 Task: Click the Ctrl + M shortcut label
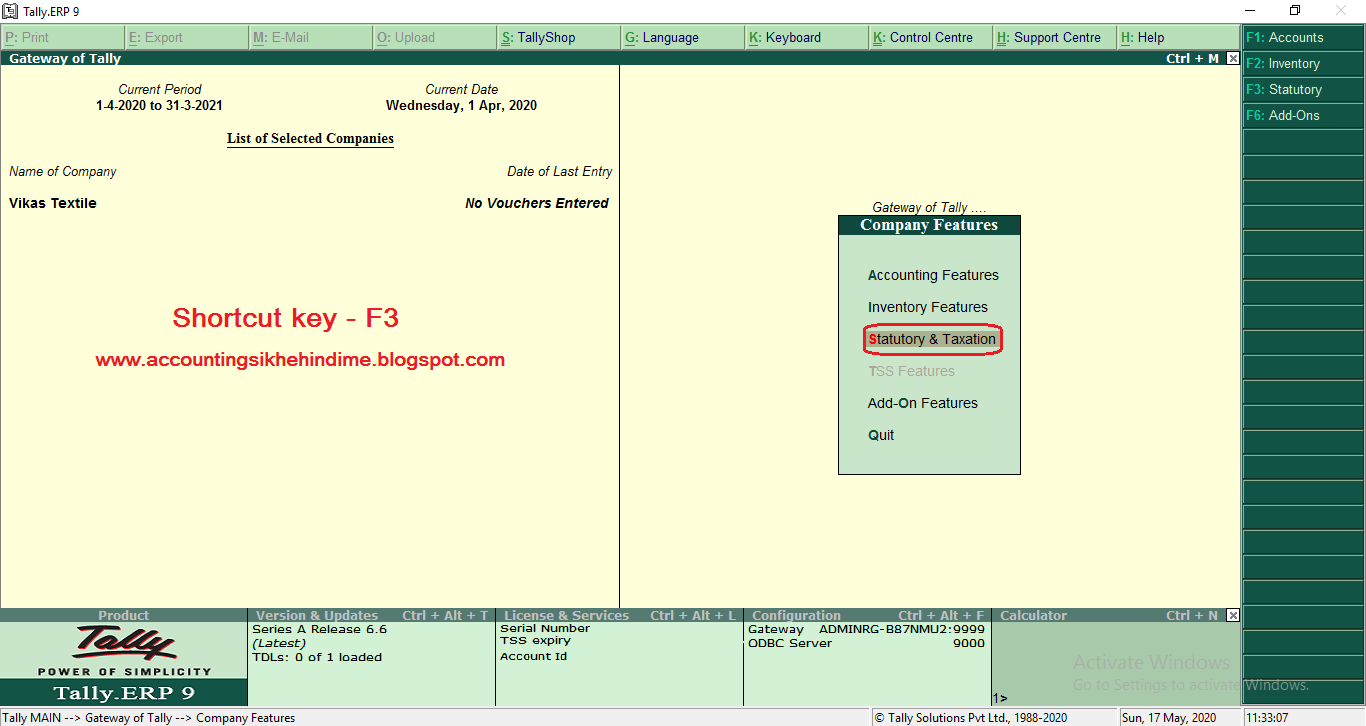(1192, 58)
